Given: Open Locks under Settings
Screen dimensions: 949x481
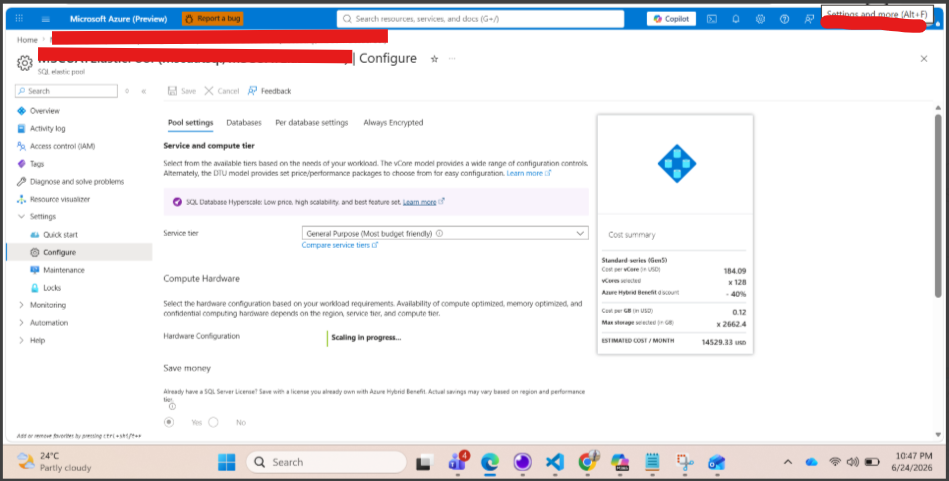Looking at the screenshot, I should tap(52, 287).
